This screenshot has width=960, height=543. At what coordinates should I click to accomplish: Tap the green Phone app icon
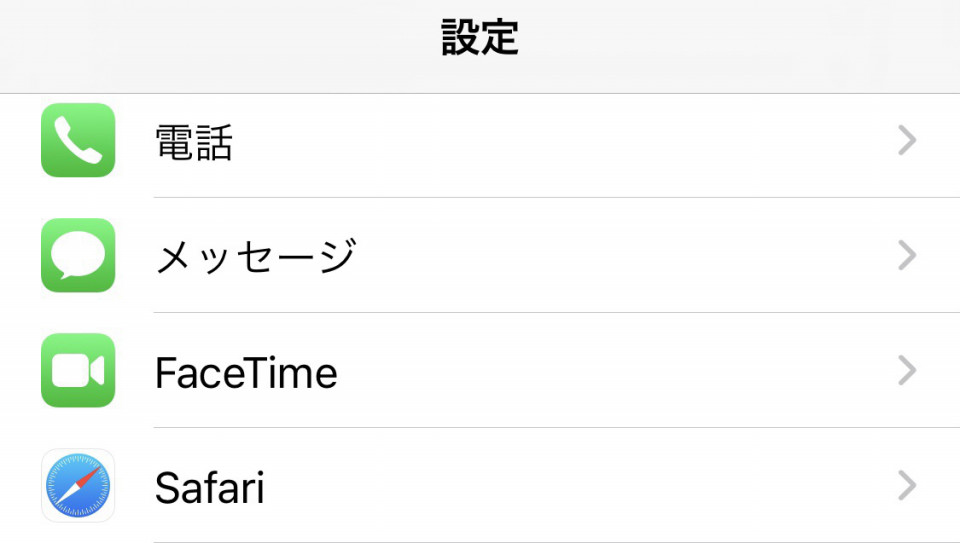(78, 140)
